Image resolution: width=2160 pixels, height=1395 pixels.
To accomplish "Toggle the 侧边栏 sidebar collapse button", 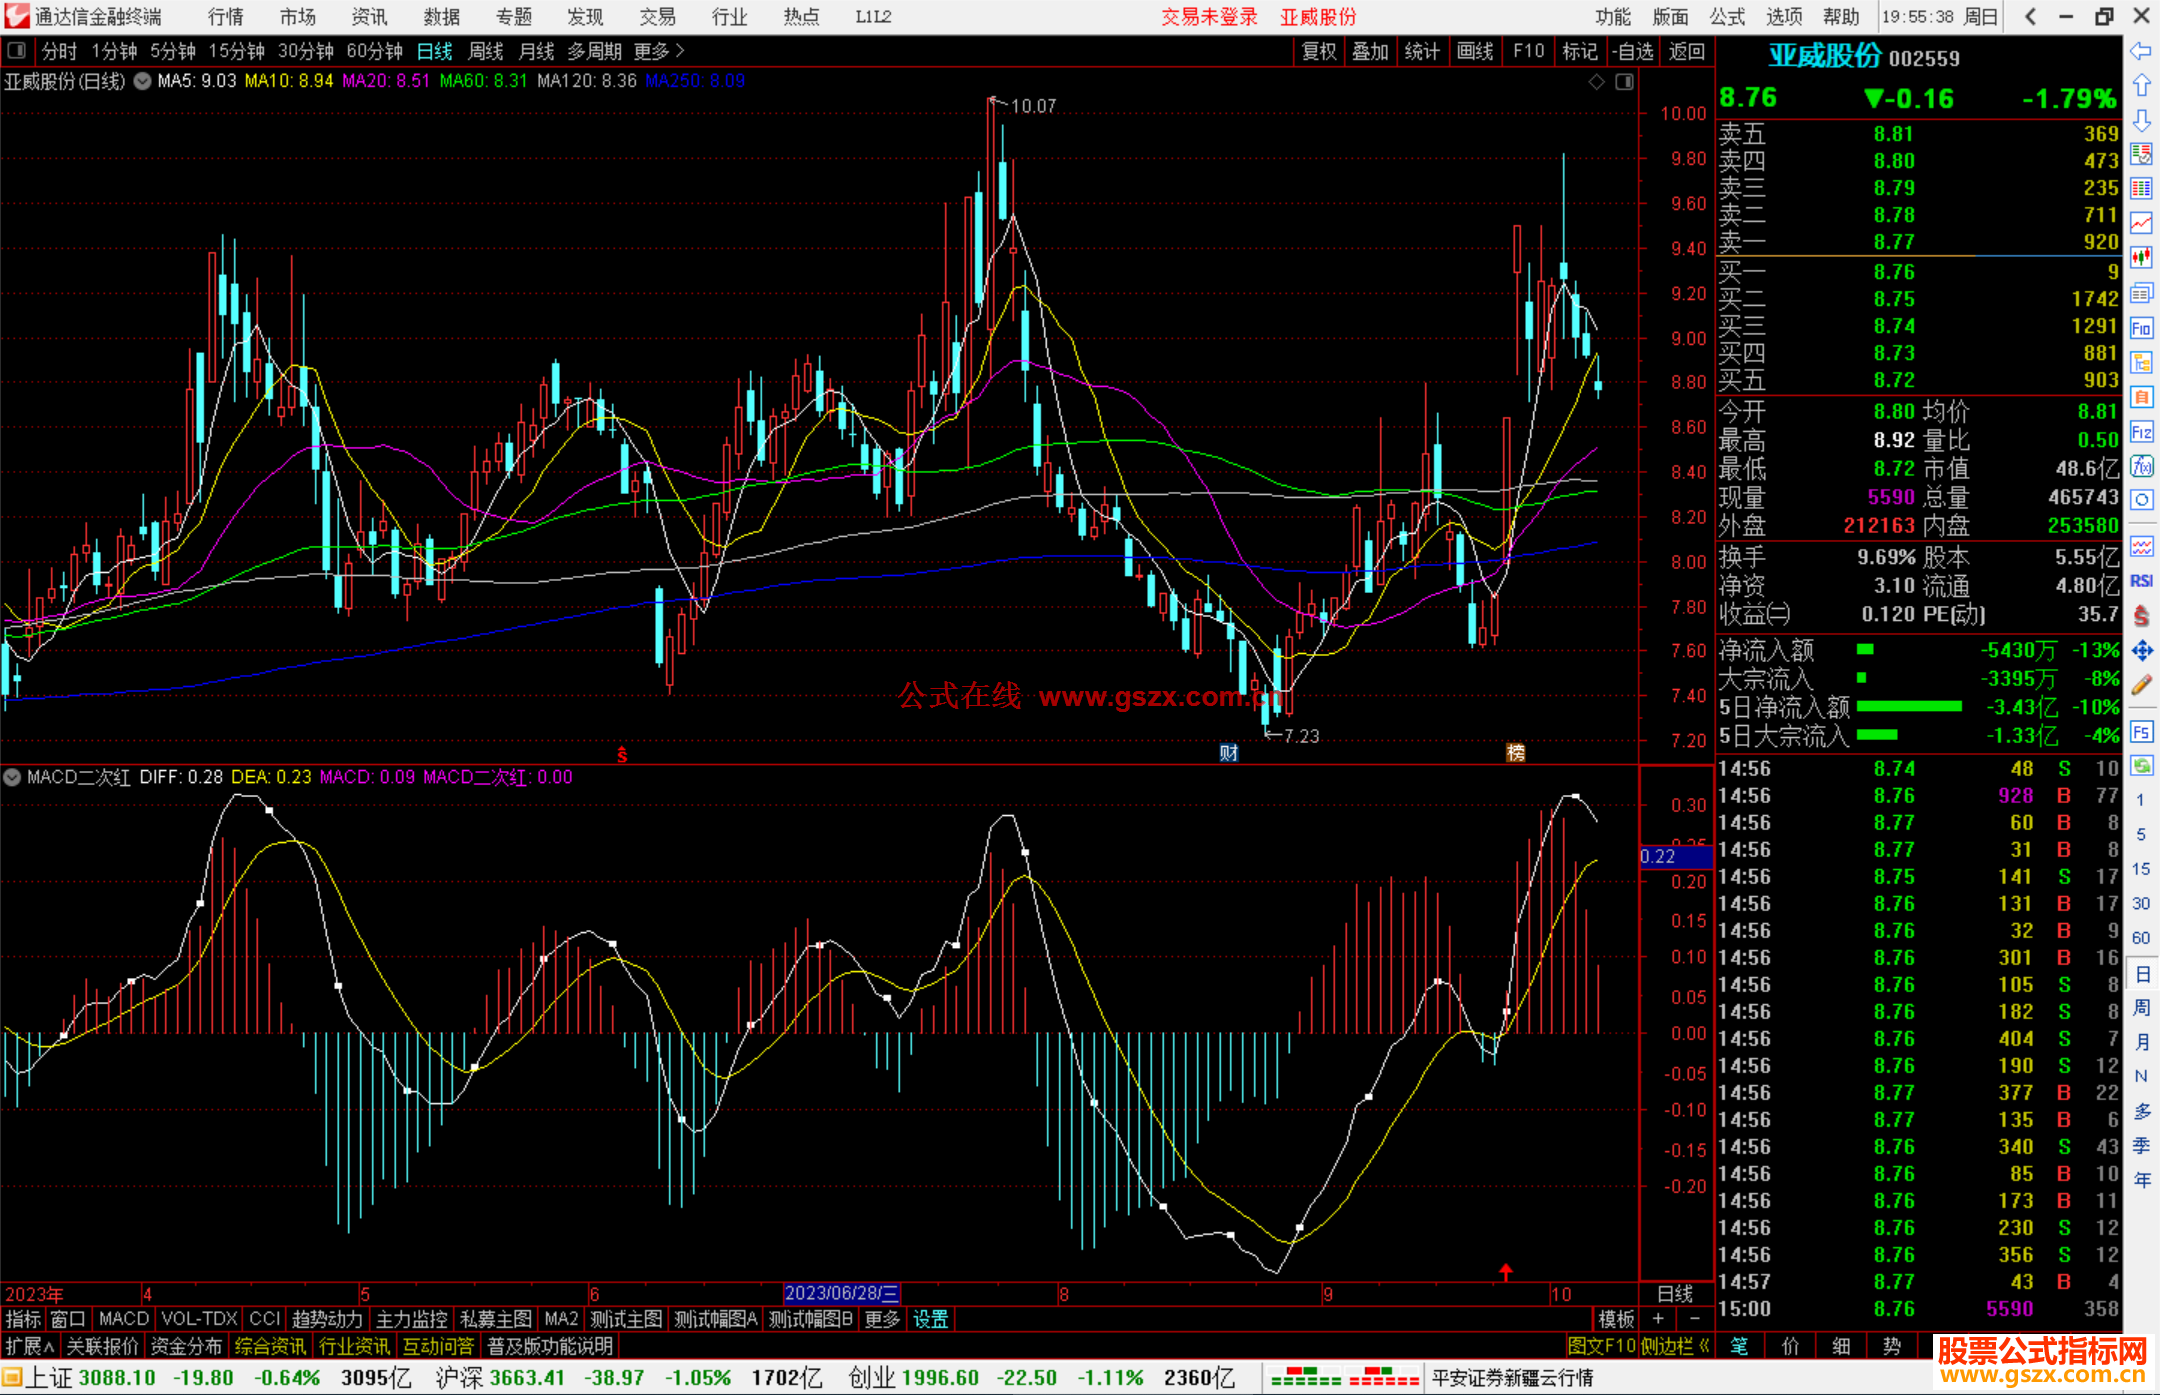I will [x=1675, y=1346].
